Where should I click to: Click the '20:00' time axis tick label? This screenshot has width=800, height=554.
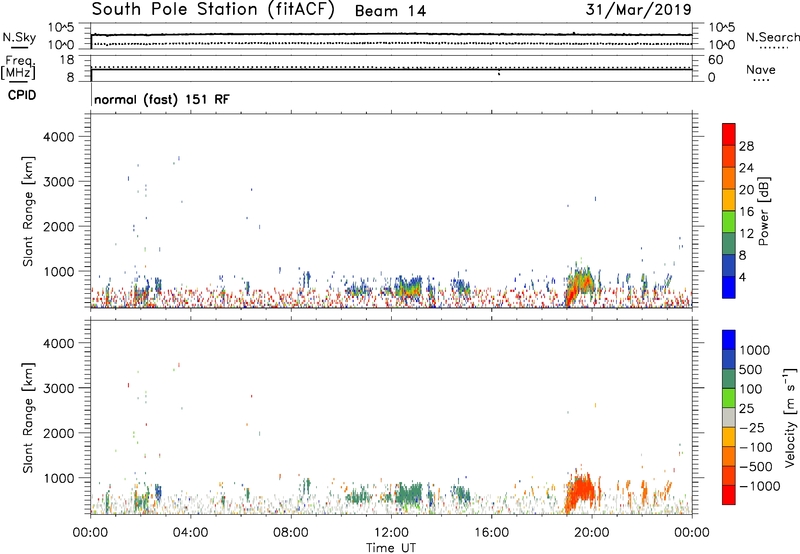(x=592, y=533)
